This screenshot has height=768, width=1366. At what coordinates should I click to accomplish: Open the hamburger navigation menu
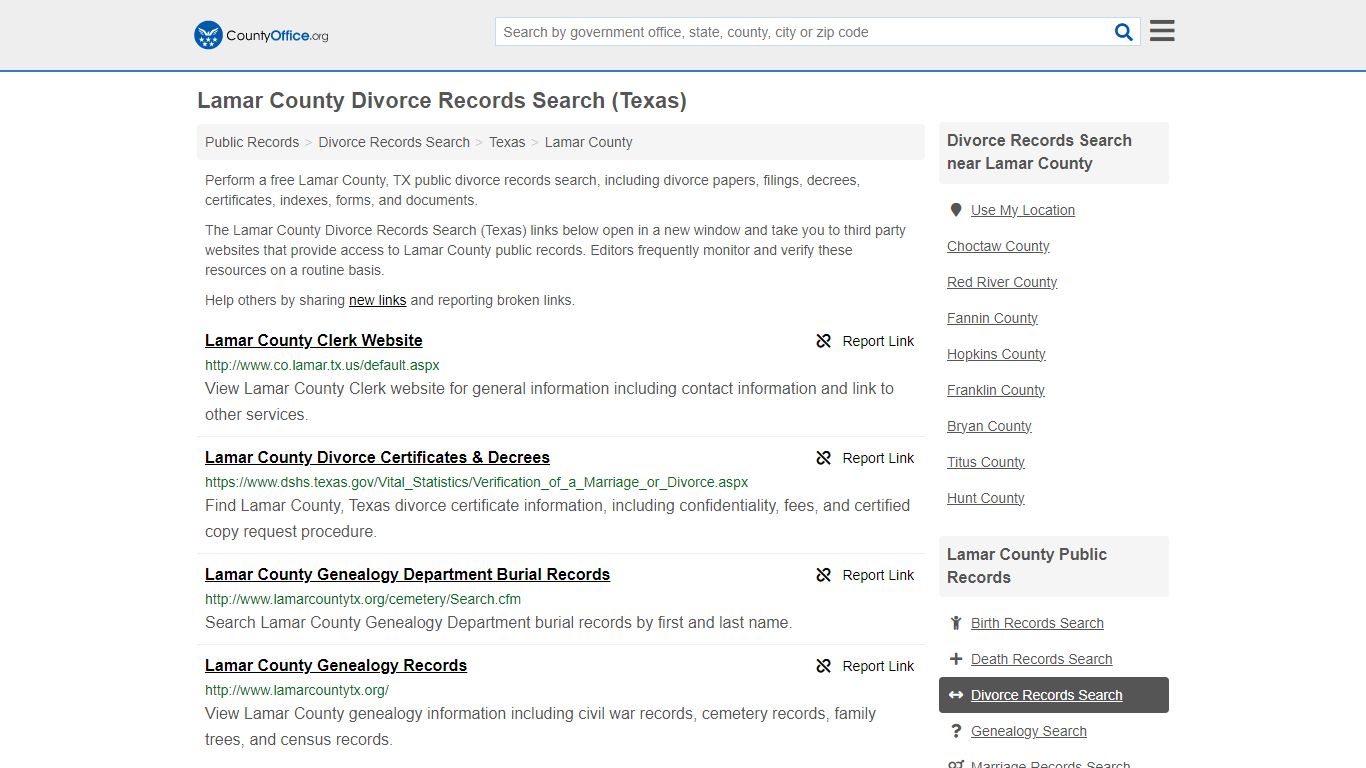tap(1161, 30)
